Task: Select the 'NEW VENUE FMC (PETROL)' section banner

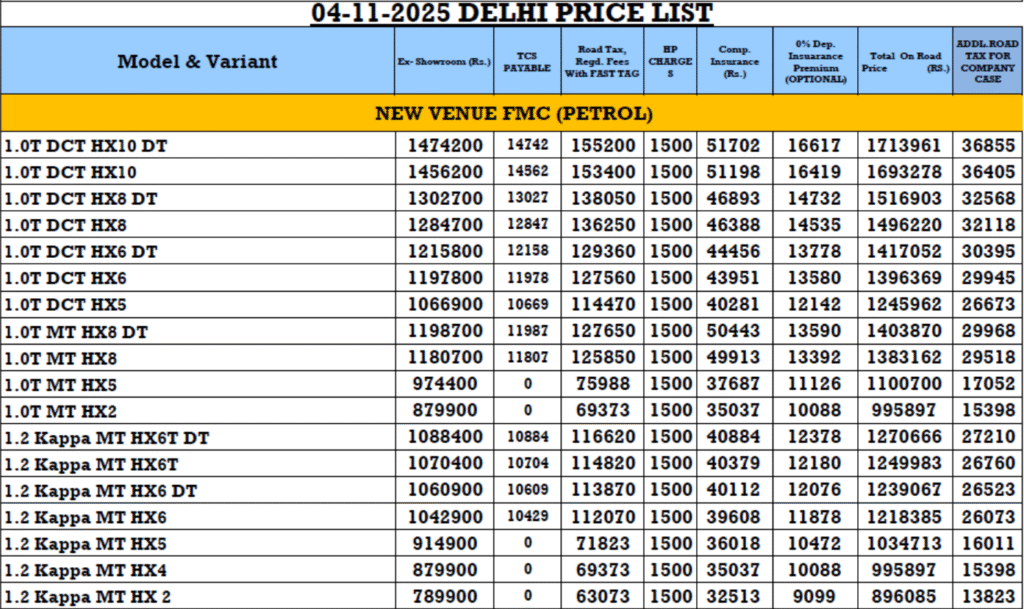Action: (x=512, y=112)
